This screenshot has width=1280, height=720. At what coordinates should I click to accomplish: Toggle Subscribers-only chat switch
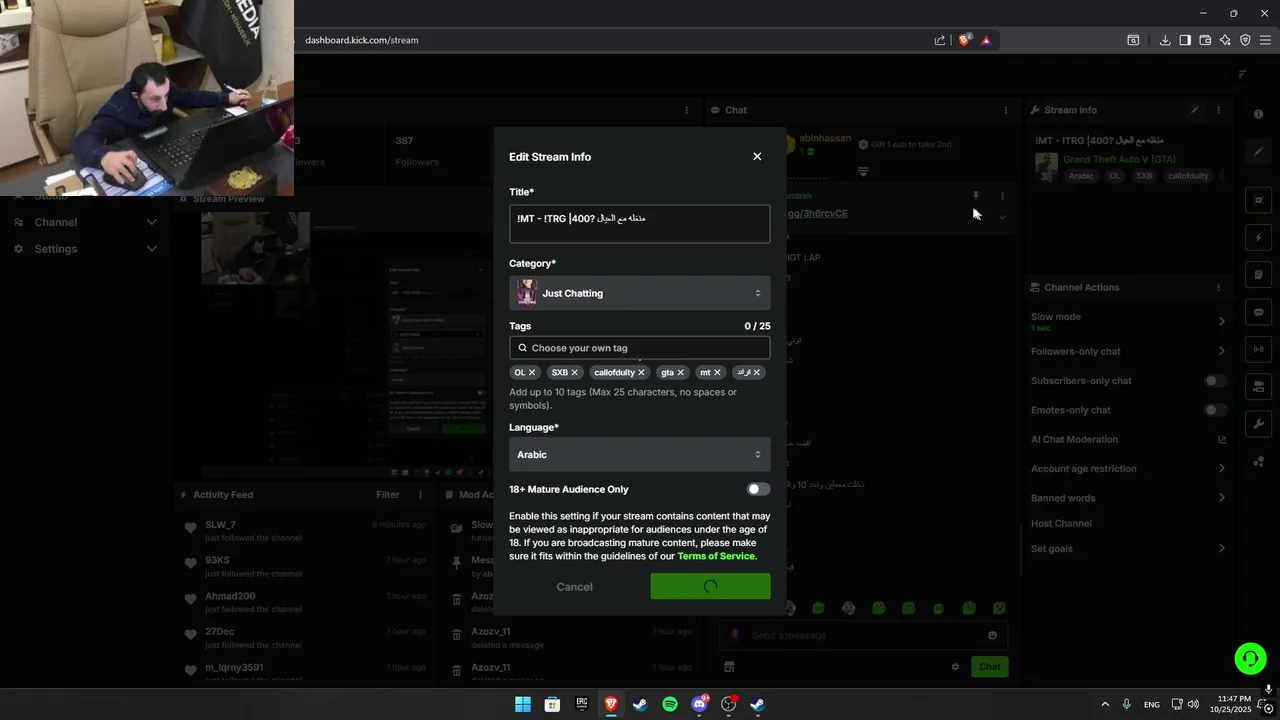pos(1215,381)
